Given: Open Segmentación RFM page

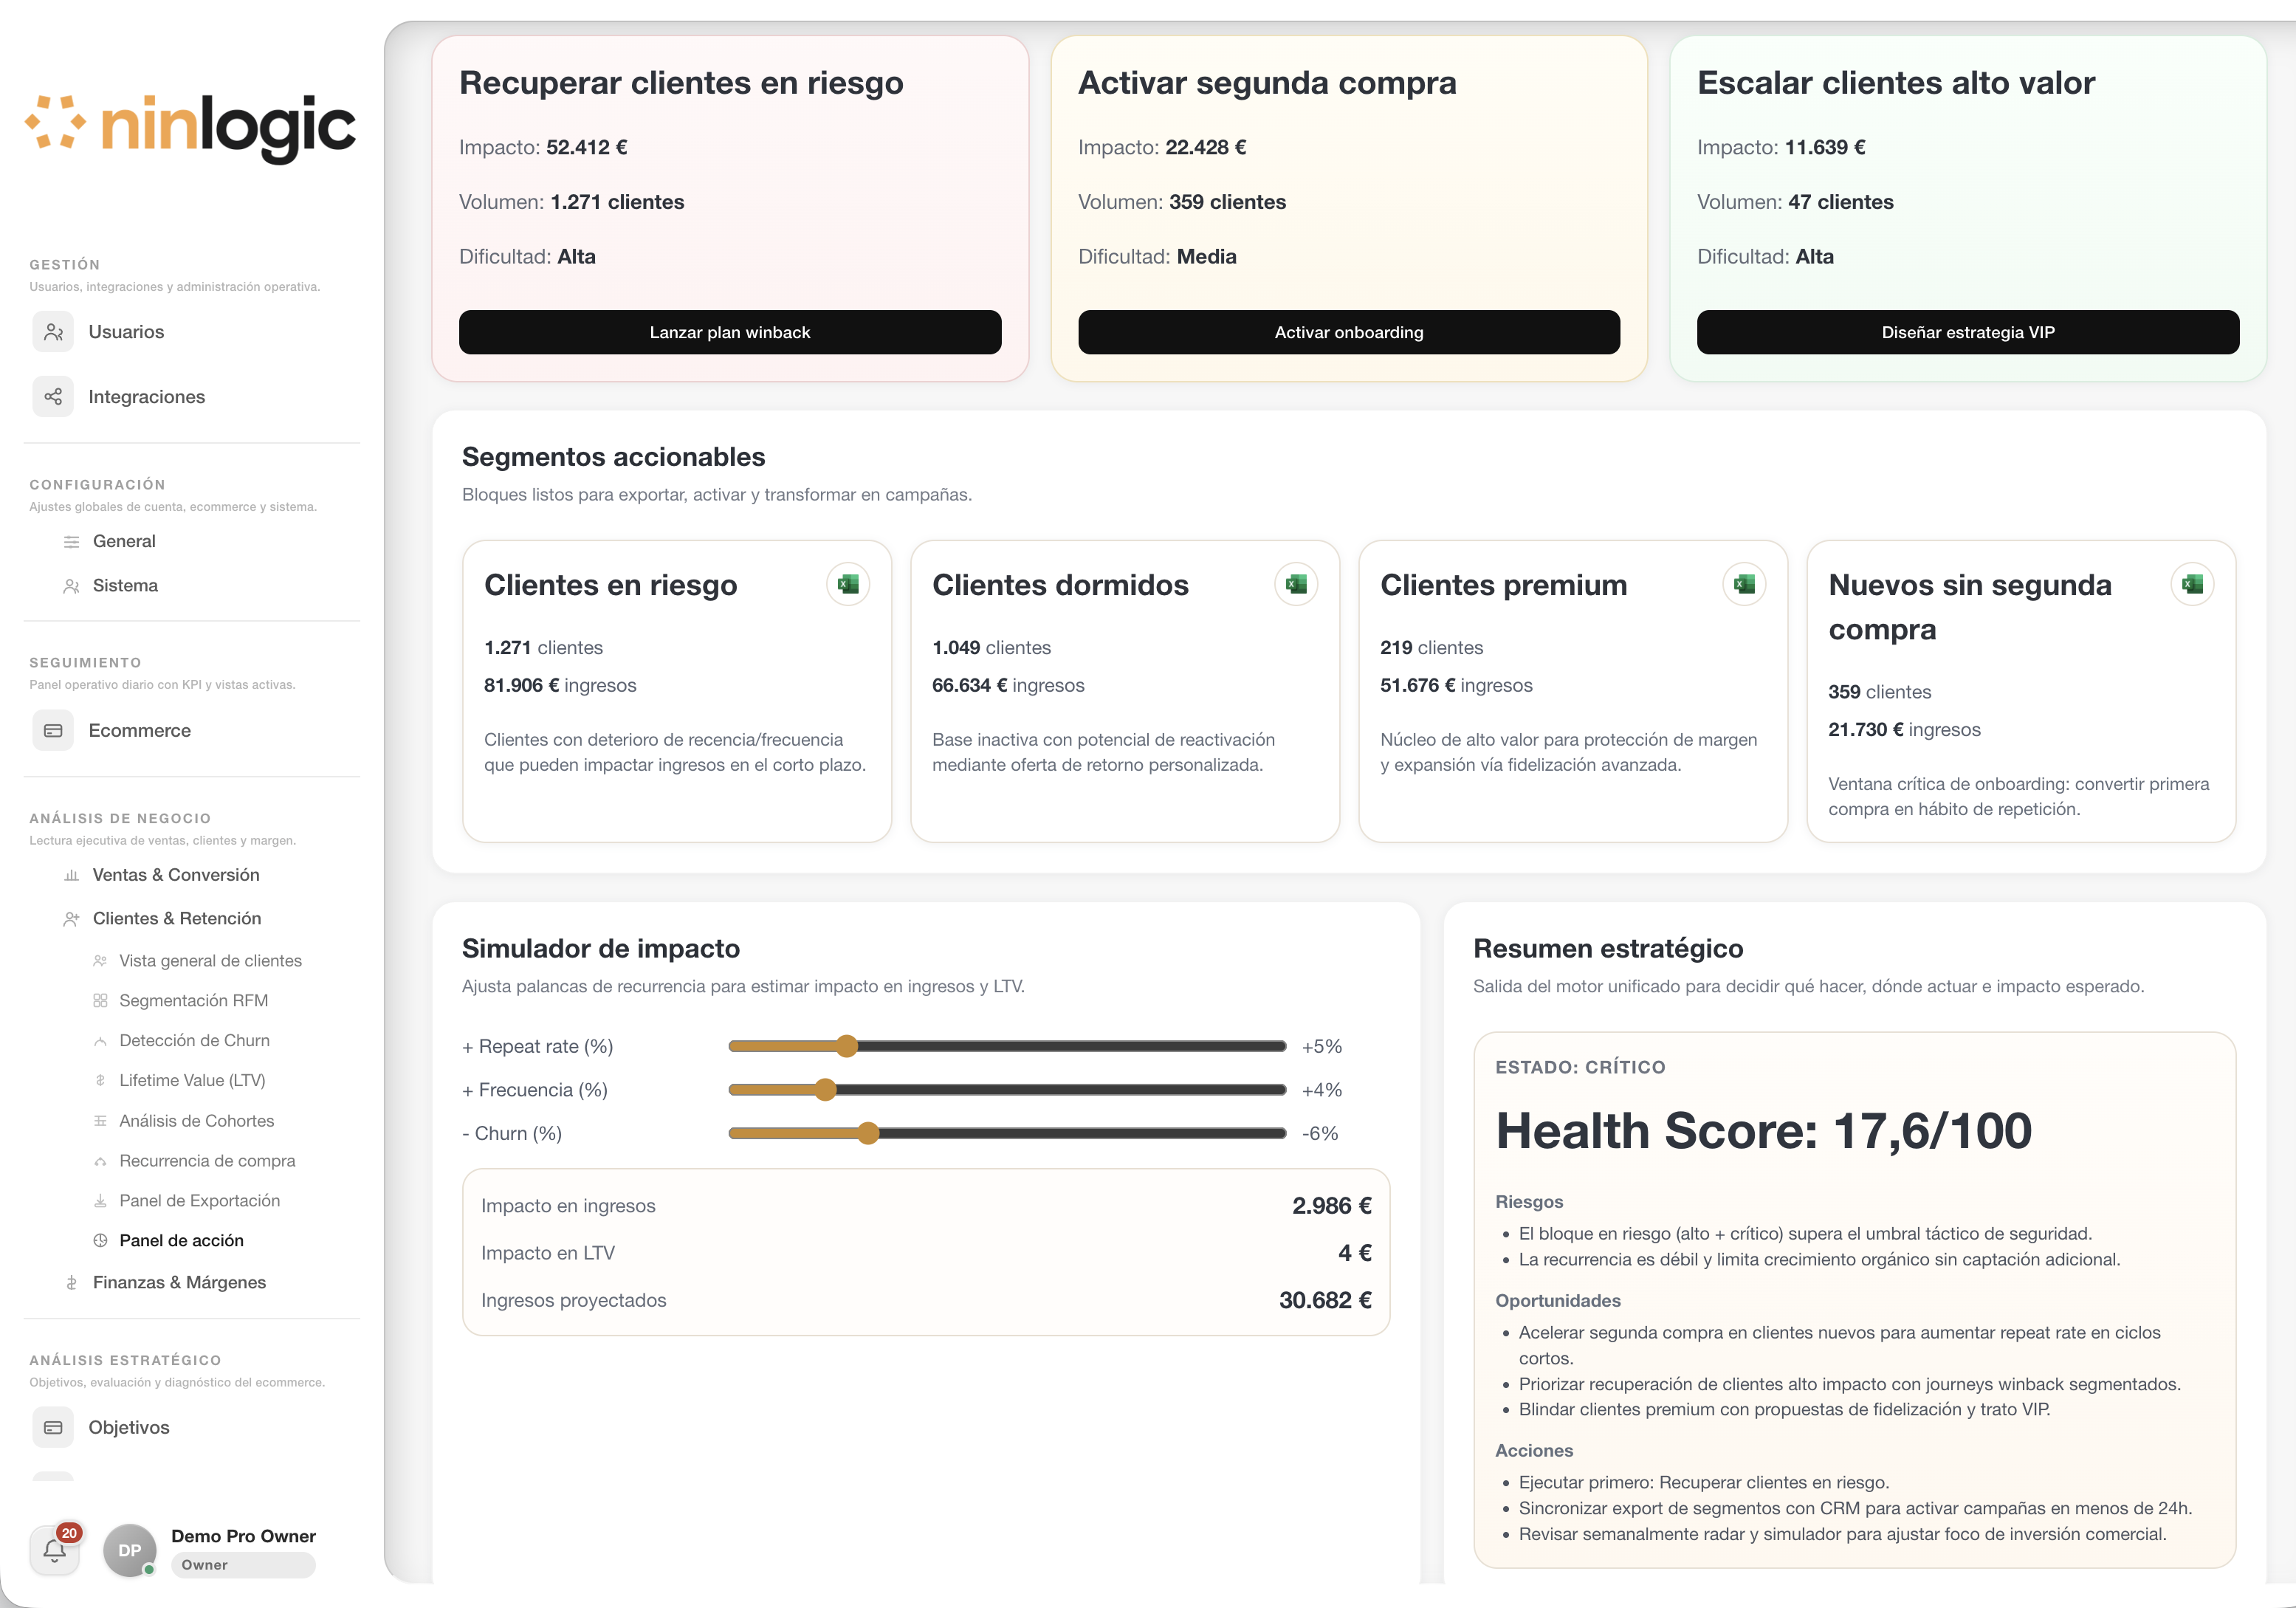Looking at the screenshot, I should coord(193,1000).
